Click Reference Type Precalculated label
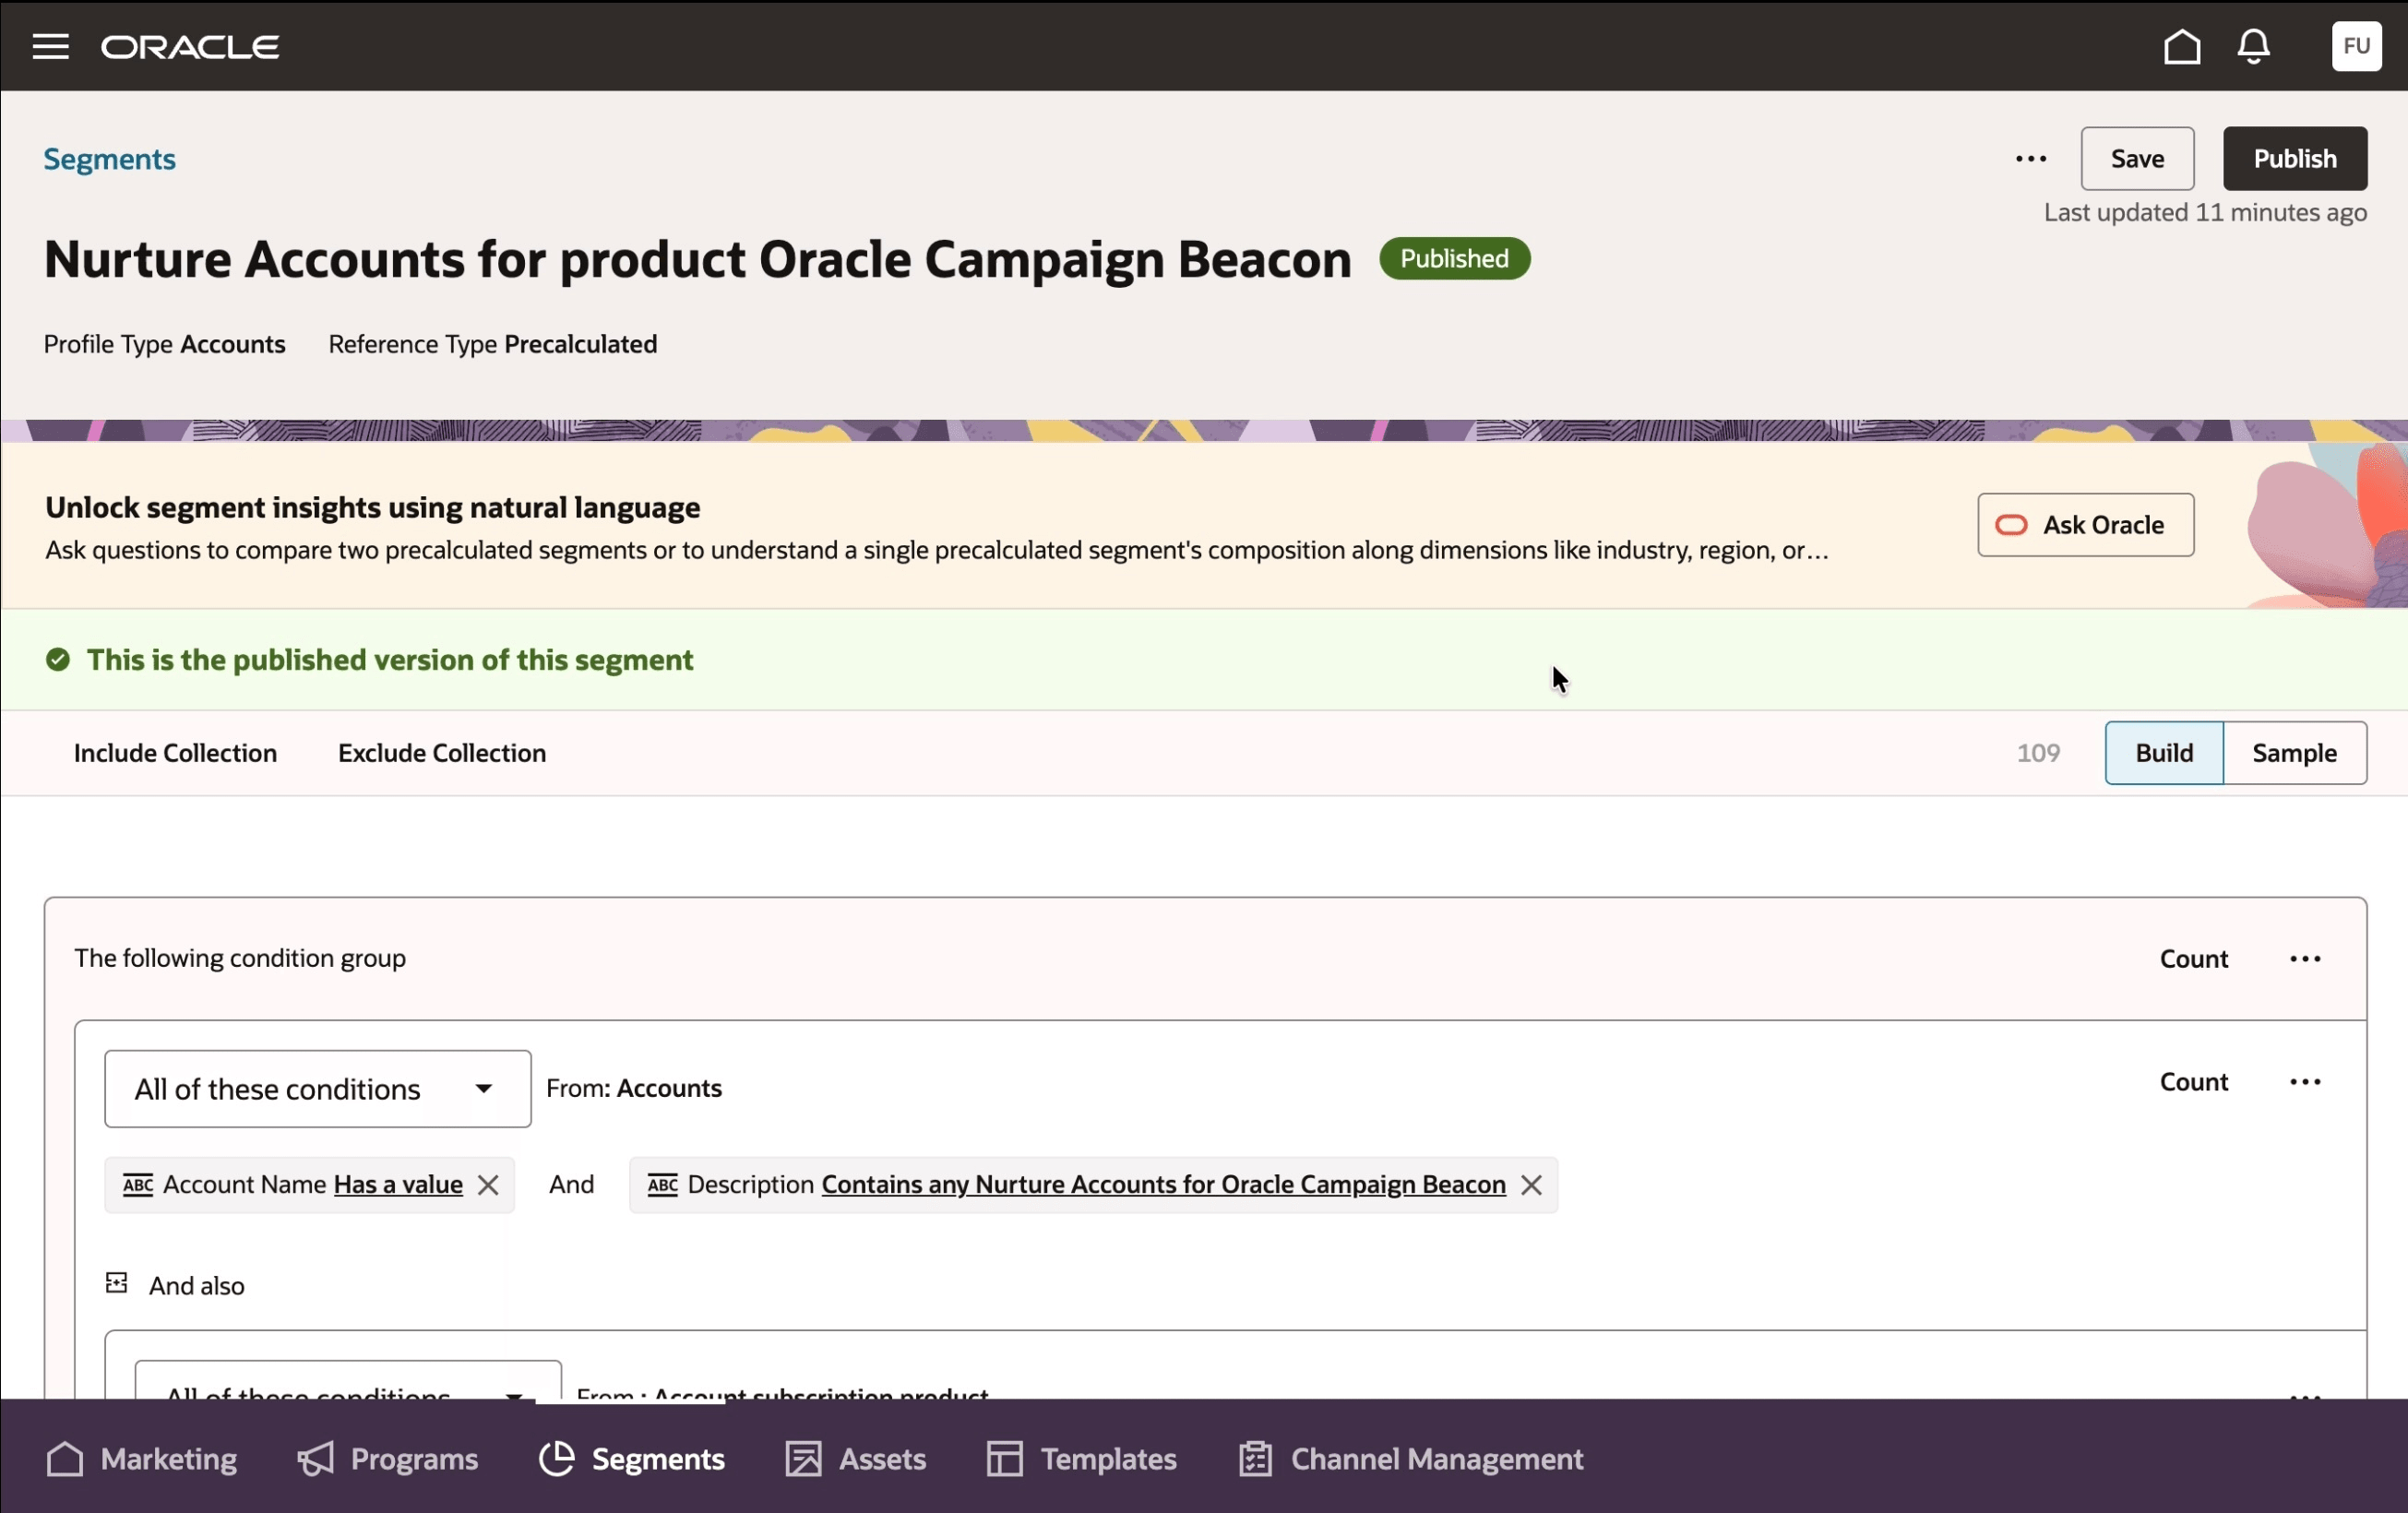The image size is (2408, 1513). [493, 344]
